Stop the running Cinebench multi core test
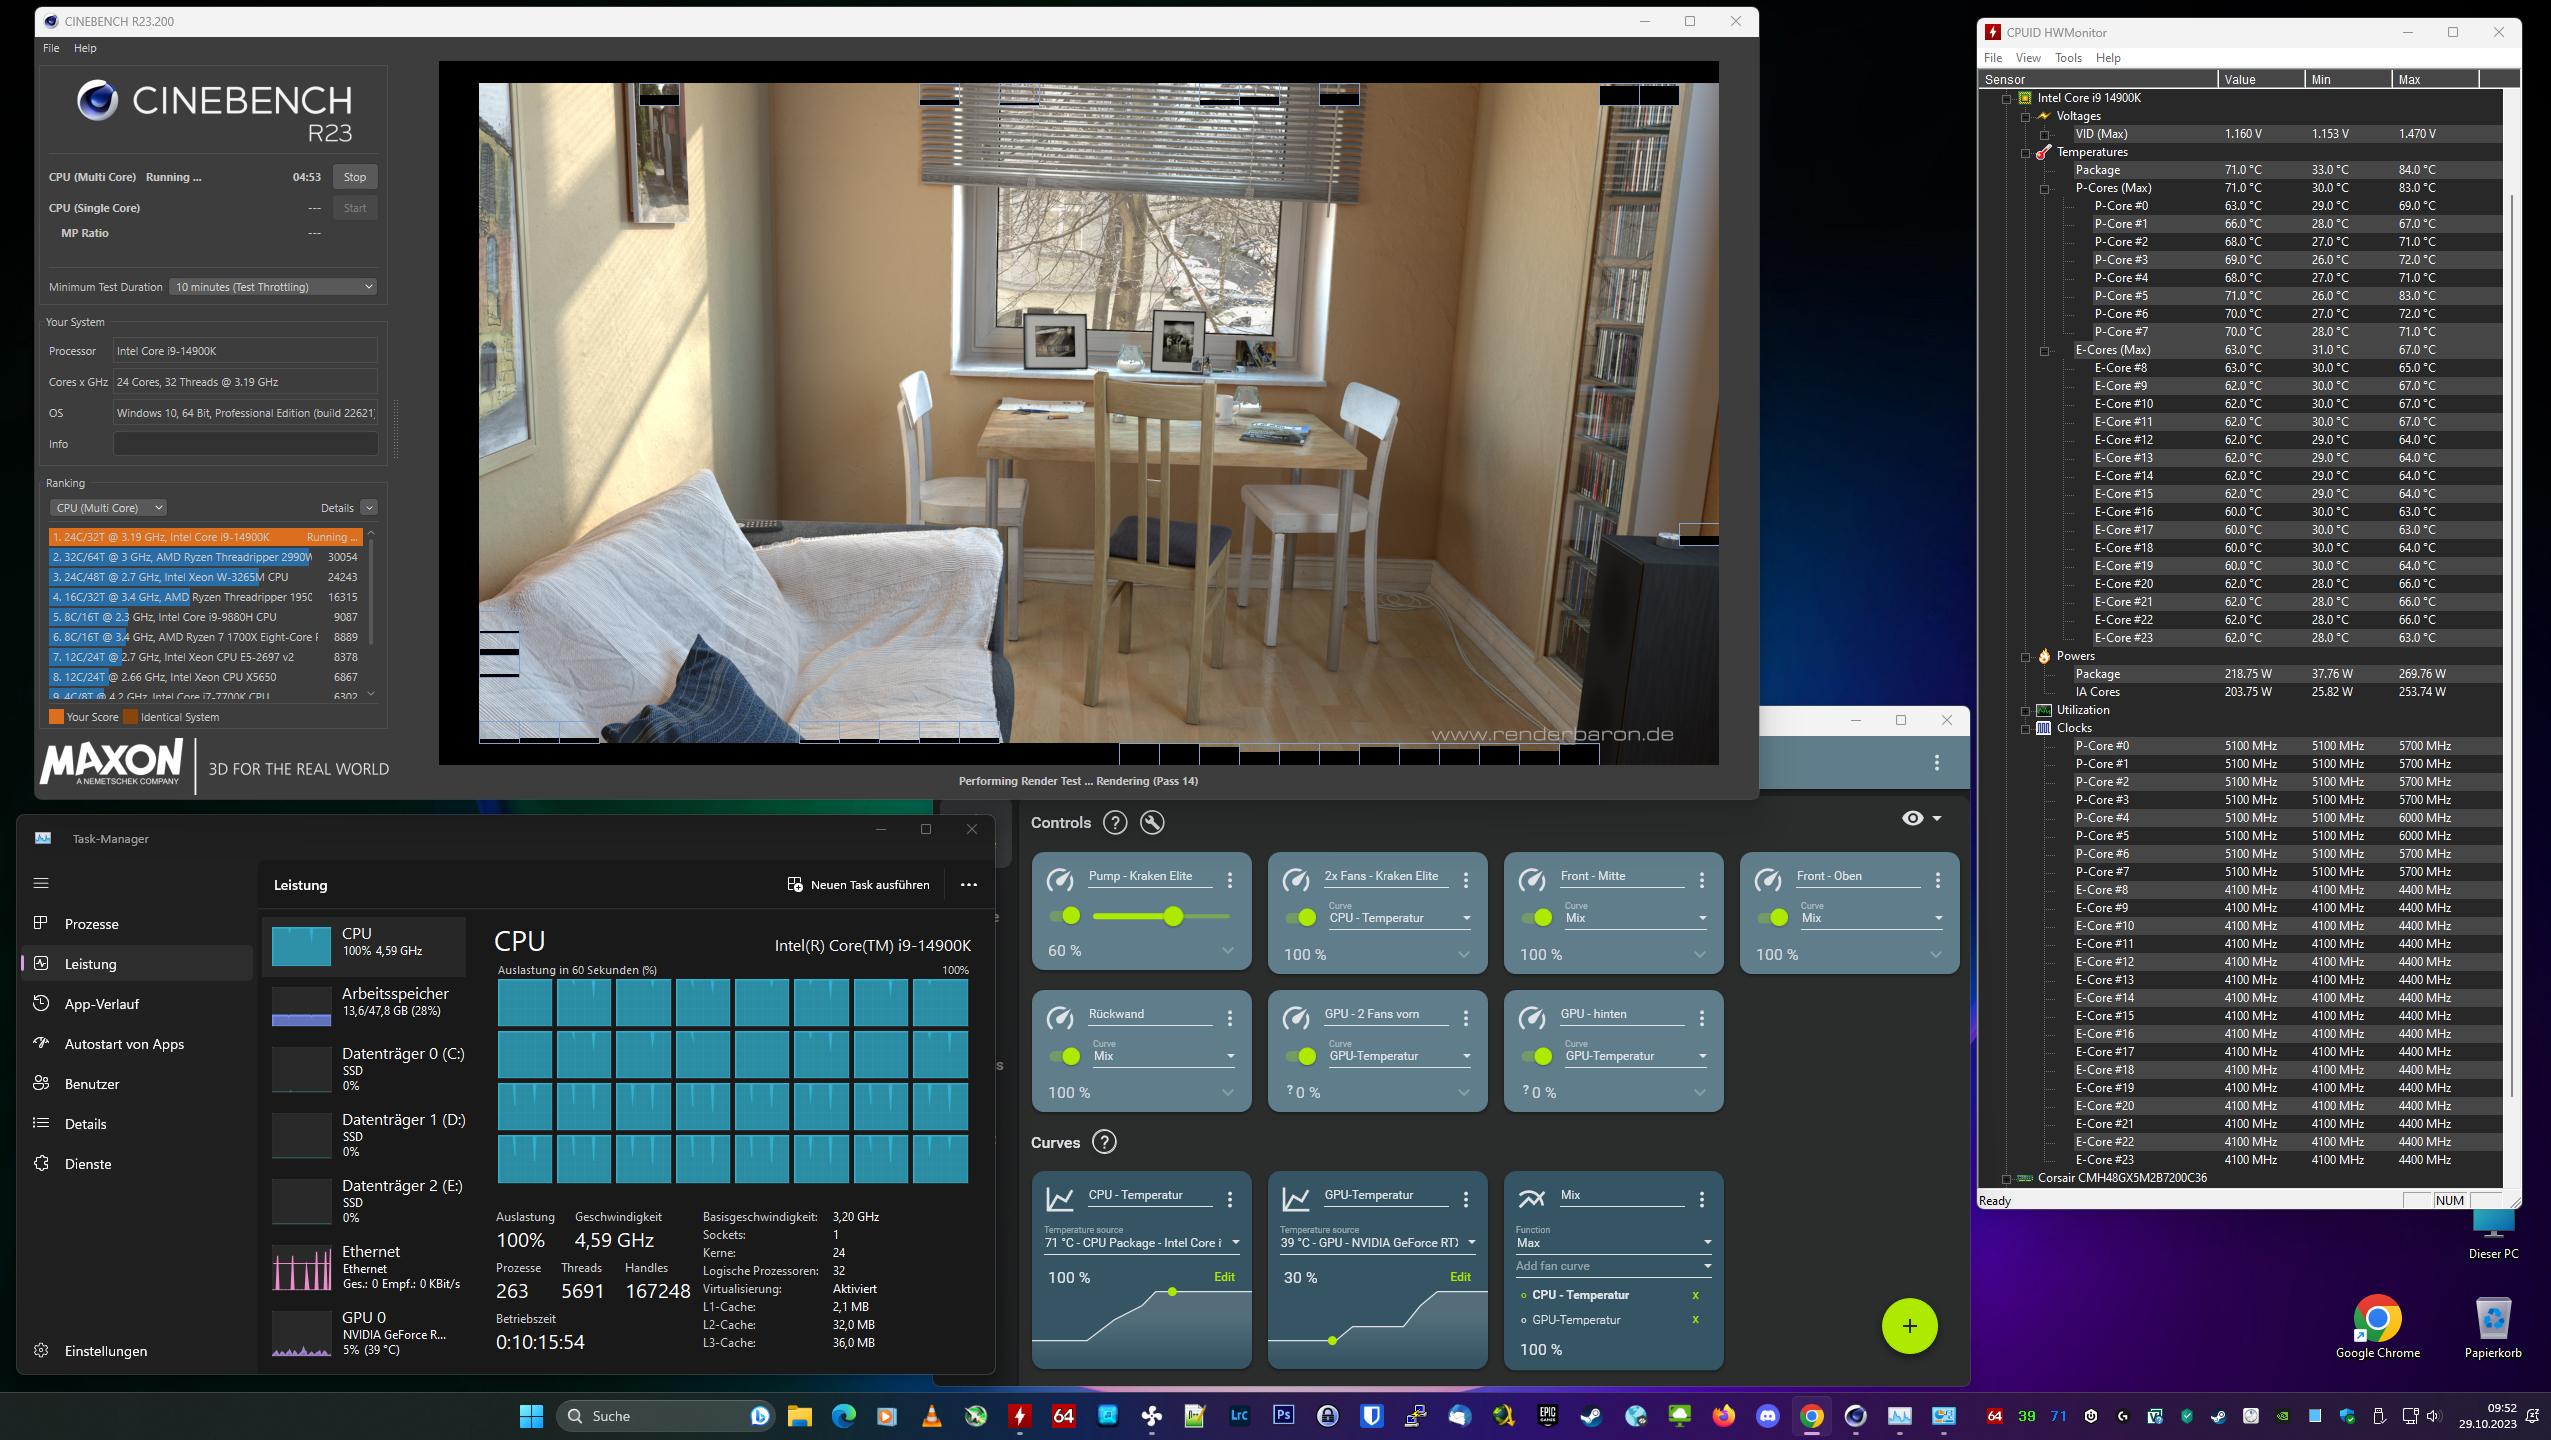This screenshot has height=1440, width=2551. click(354, 177)
